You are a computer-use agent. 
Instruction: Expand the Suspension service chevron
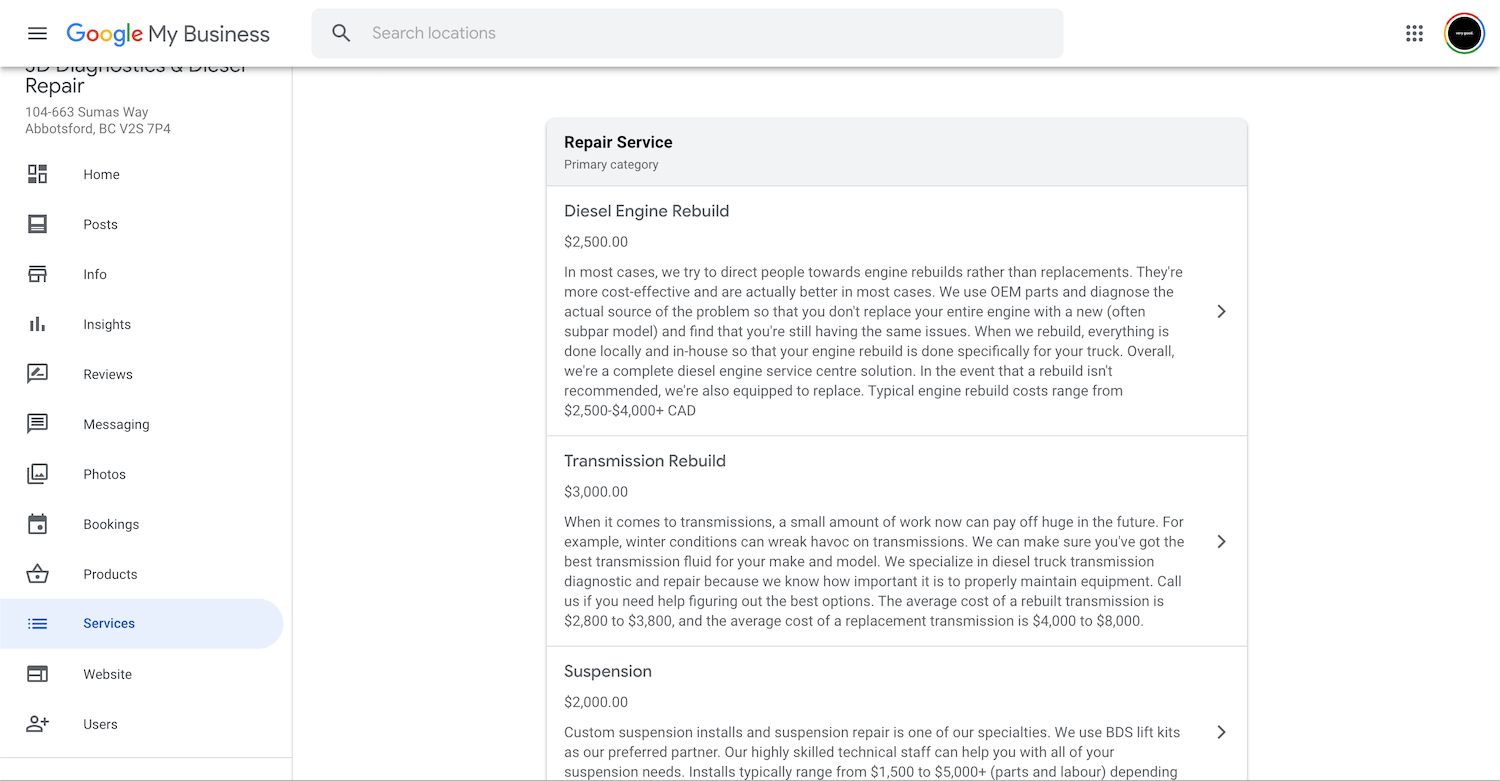(x=1221, y=732)
